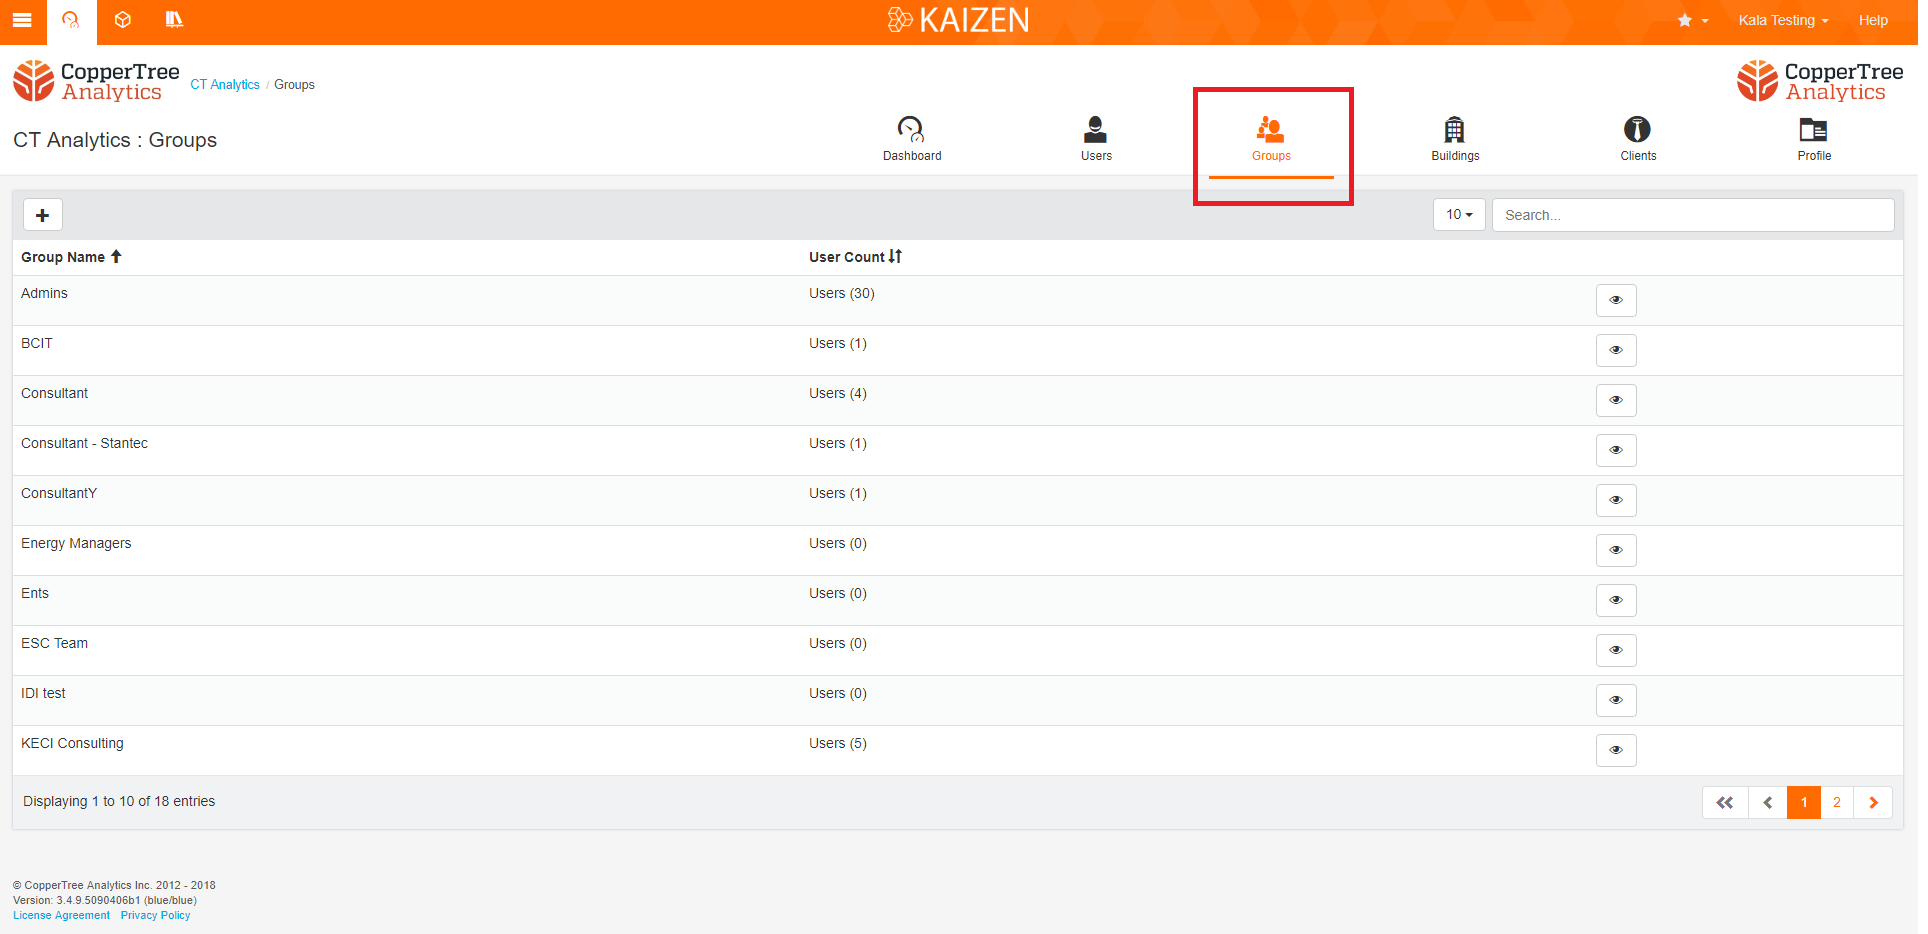This screenshot has width=1928, height=934.
Task: Go to the Dashboard tab
Action: point(912,139)
